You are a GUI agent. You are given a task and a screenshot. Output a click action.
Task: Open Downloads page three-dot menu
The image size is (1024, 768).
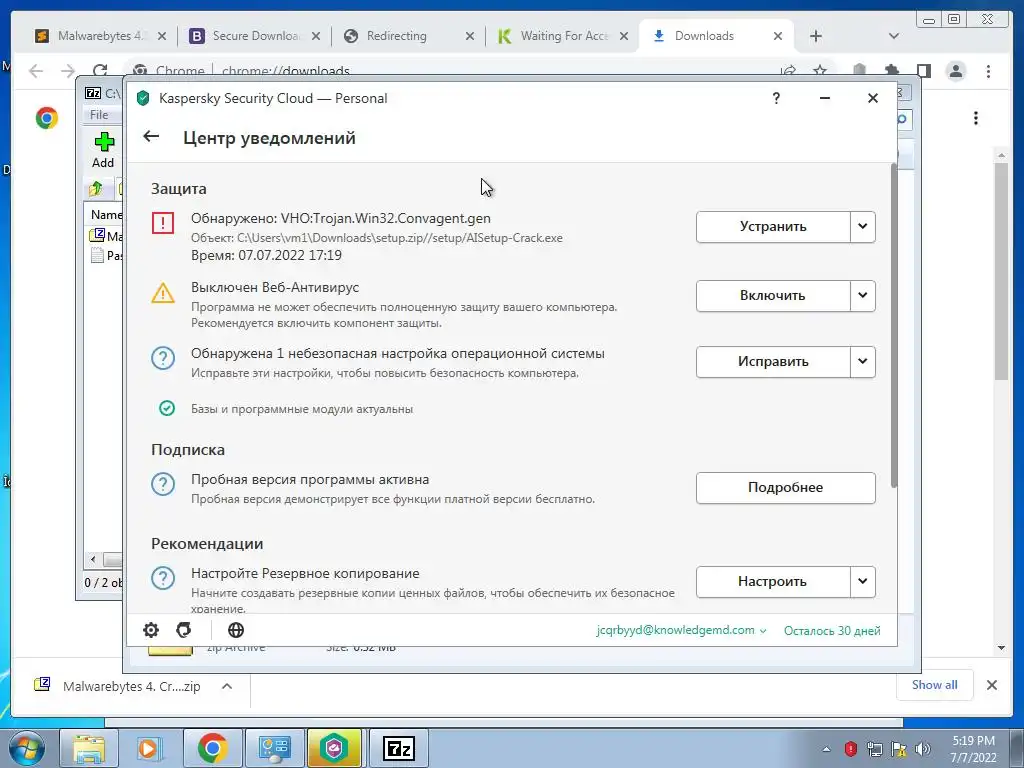coord(976,118)
